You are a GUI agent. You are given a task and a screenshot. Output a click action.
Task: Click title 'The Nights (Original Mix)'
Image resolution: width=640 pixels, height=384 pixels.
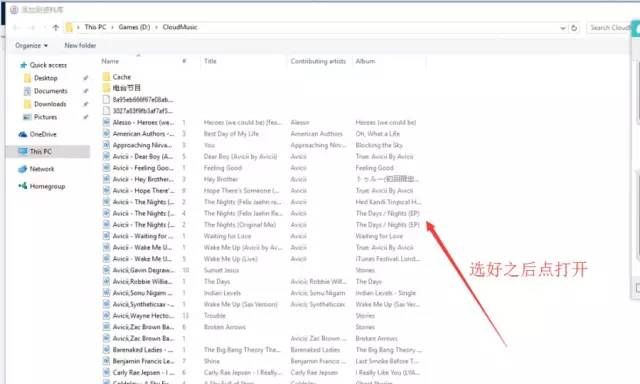pyautogui.click(x=240, y=225)
